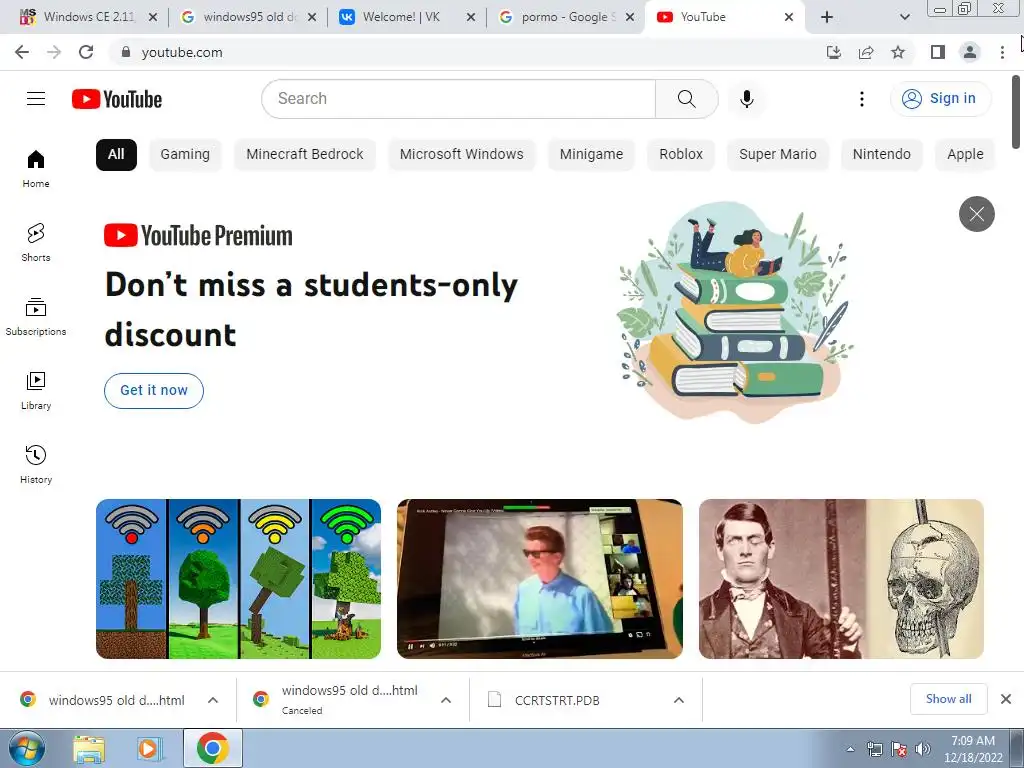
Task: Dismiss the YouTube Premium banner
Action: [x=976, y=214]
